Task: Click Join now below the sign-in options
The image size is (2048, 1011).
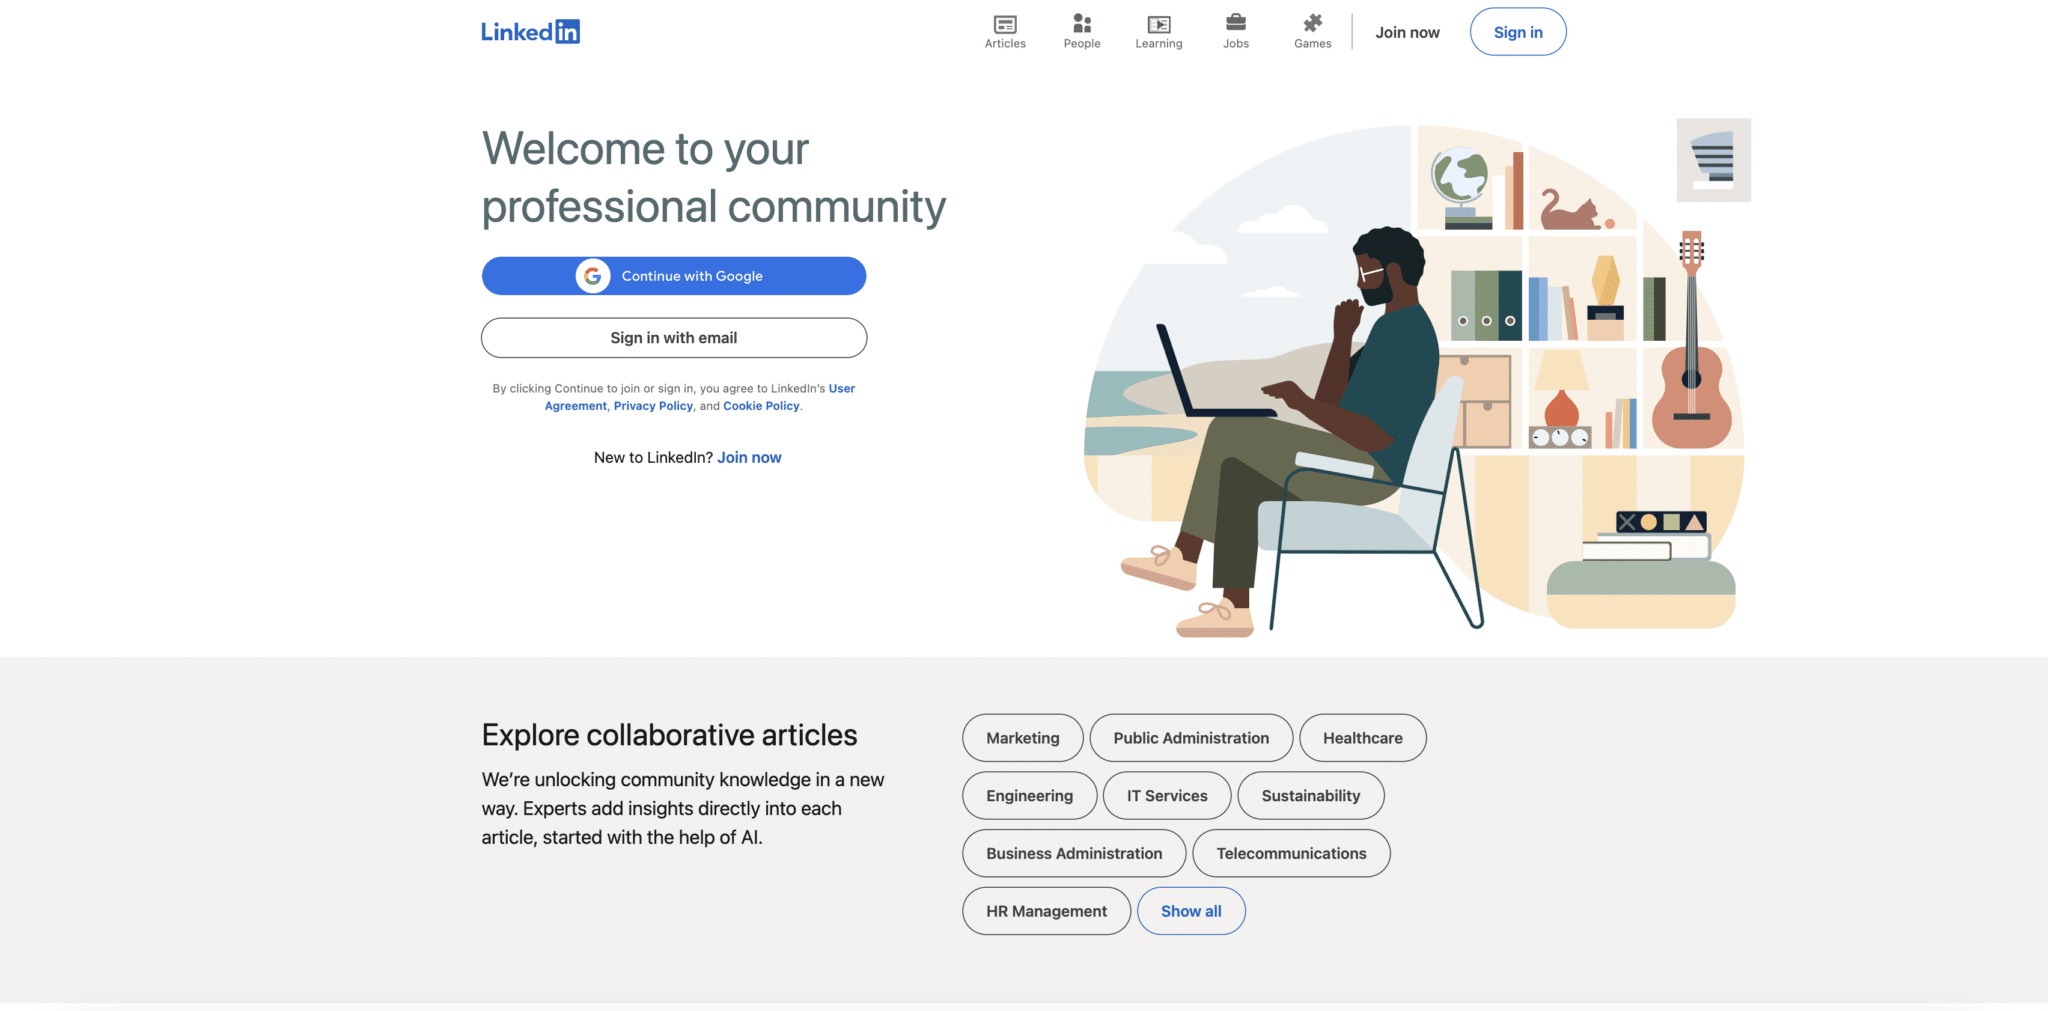Action: (749, 457)
